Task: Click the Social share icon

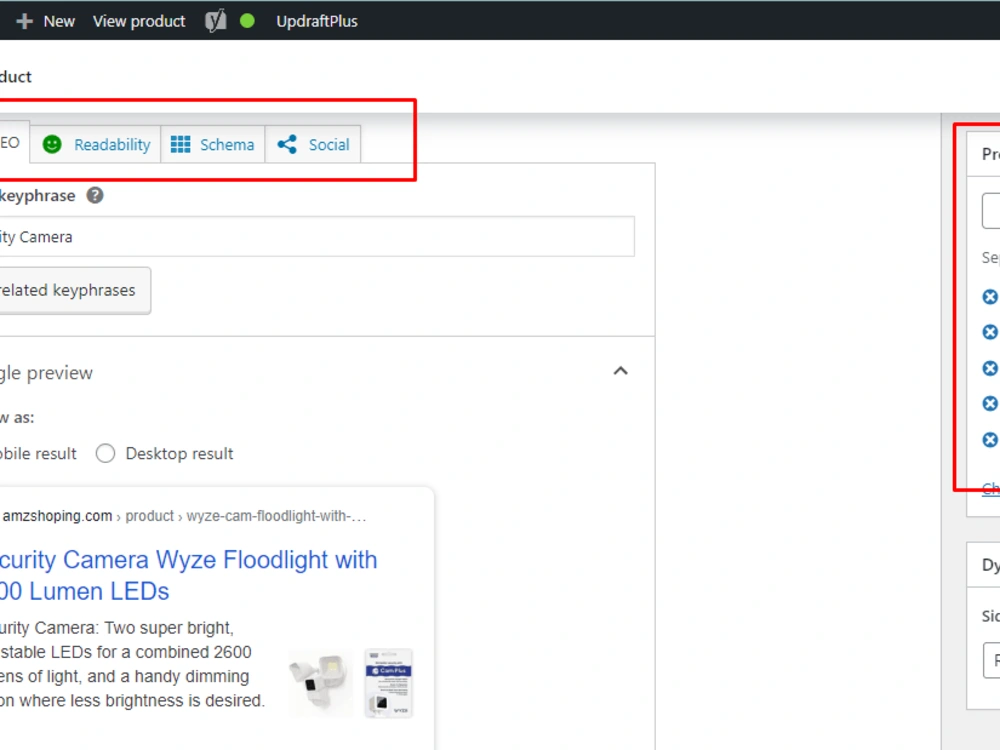Action: (287, 145)
